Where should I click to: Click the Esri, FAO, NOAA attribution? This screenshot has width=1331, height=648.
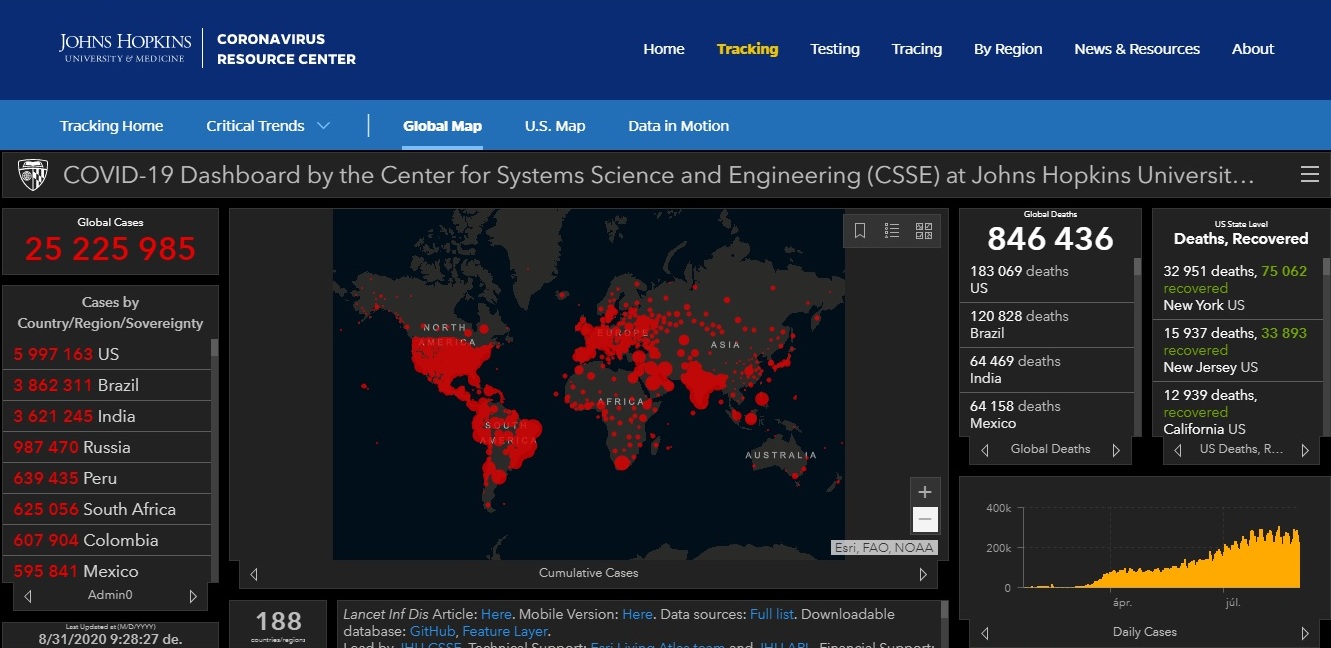pyautogui.click(x=884, y=547)
